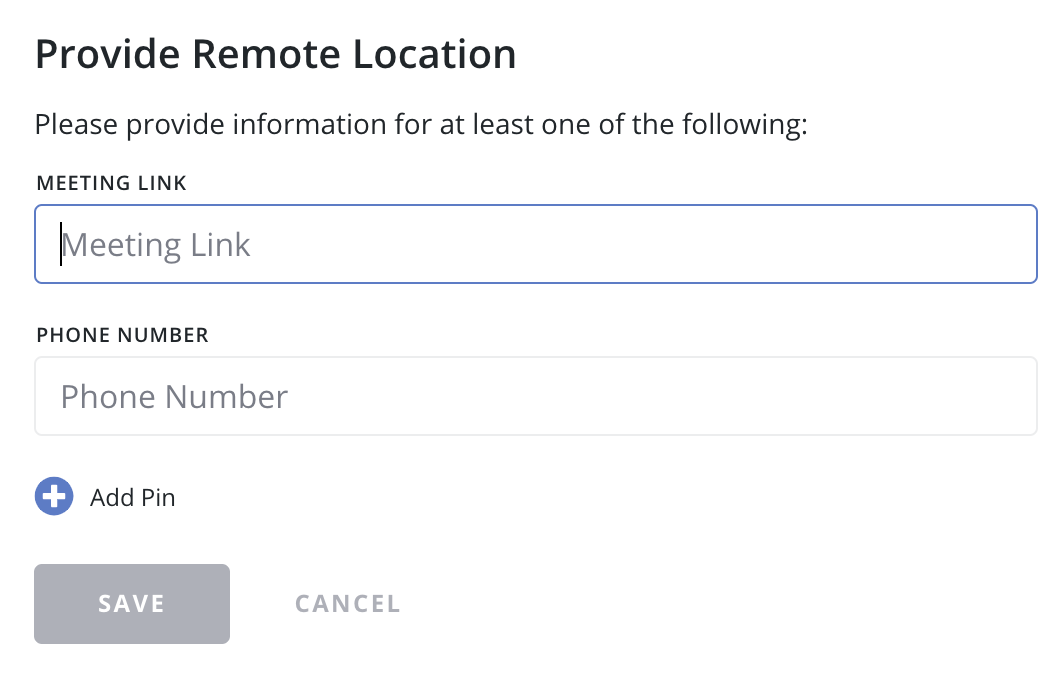The image size is (1060, 684).
Task: Select the Add Pin text label
Action: (132, 497)
